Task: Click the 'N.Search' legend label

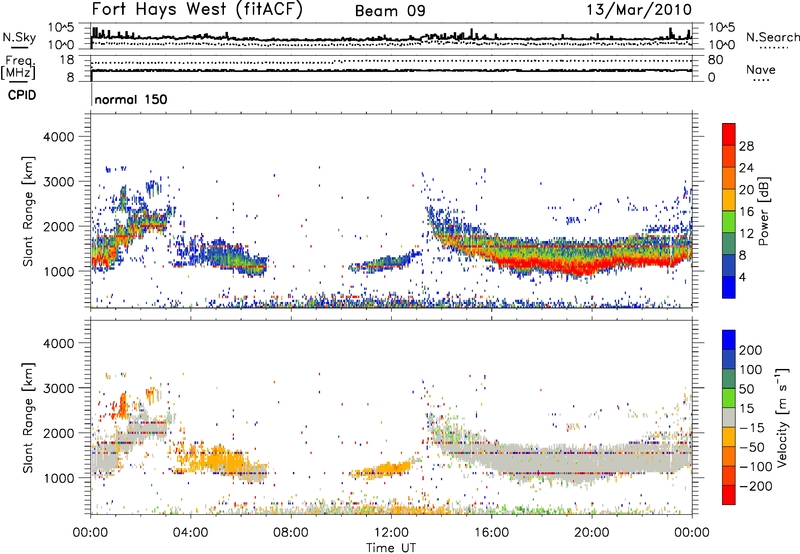Action: point(772,37)
